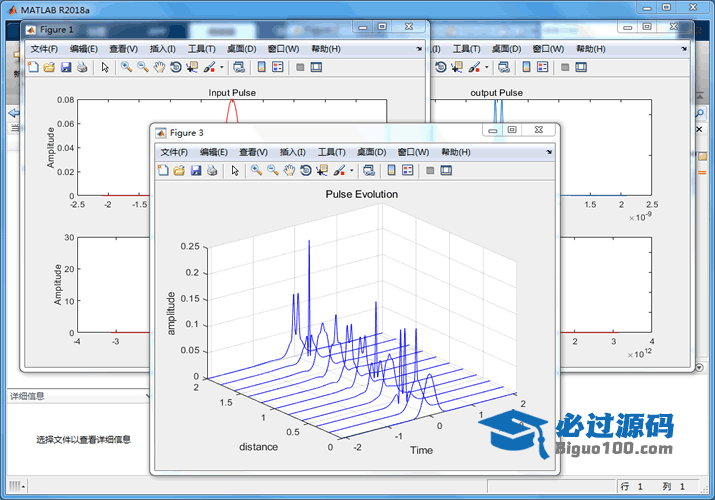Open 工具(T) menu in Figure 1
Image resolution: width=715 pixels, height=500 pixels.
pos(202,49)
